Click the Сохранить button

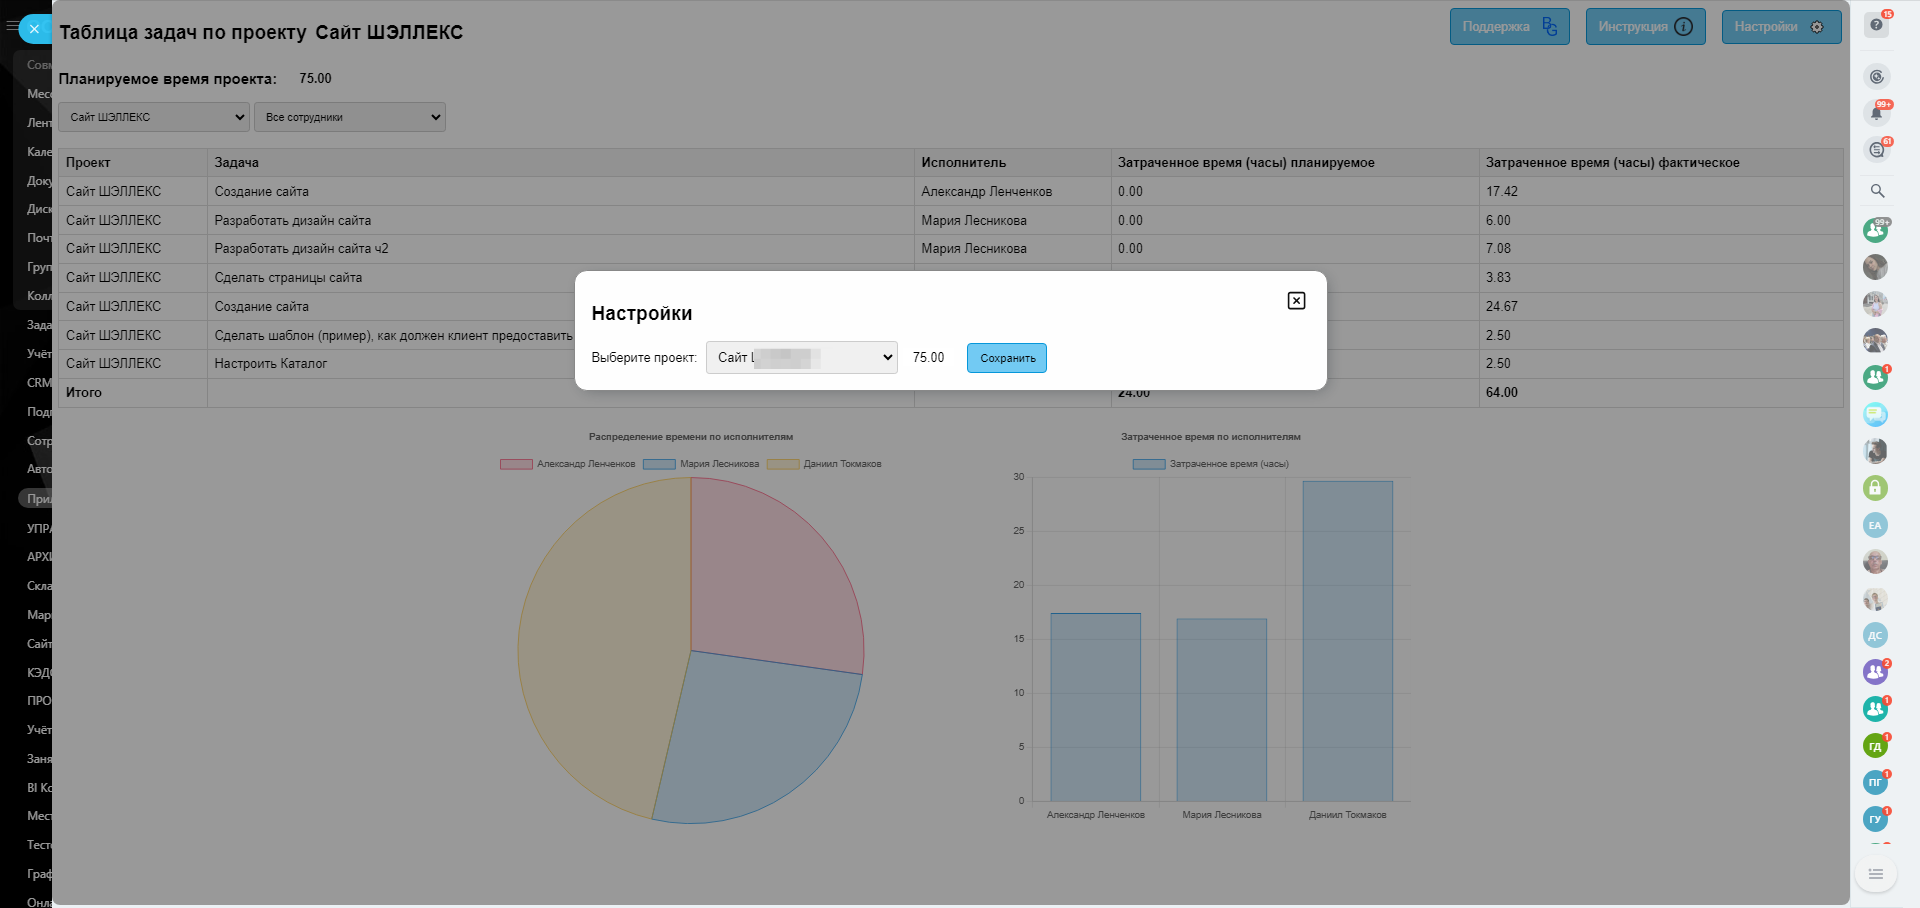(x=1006, y=358)
